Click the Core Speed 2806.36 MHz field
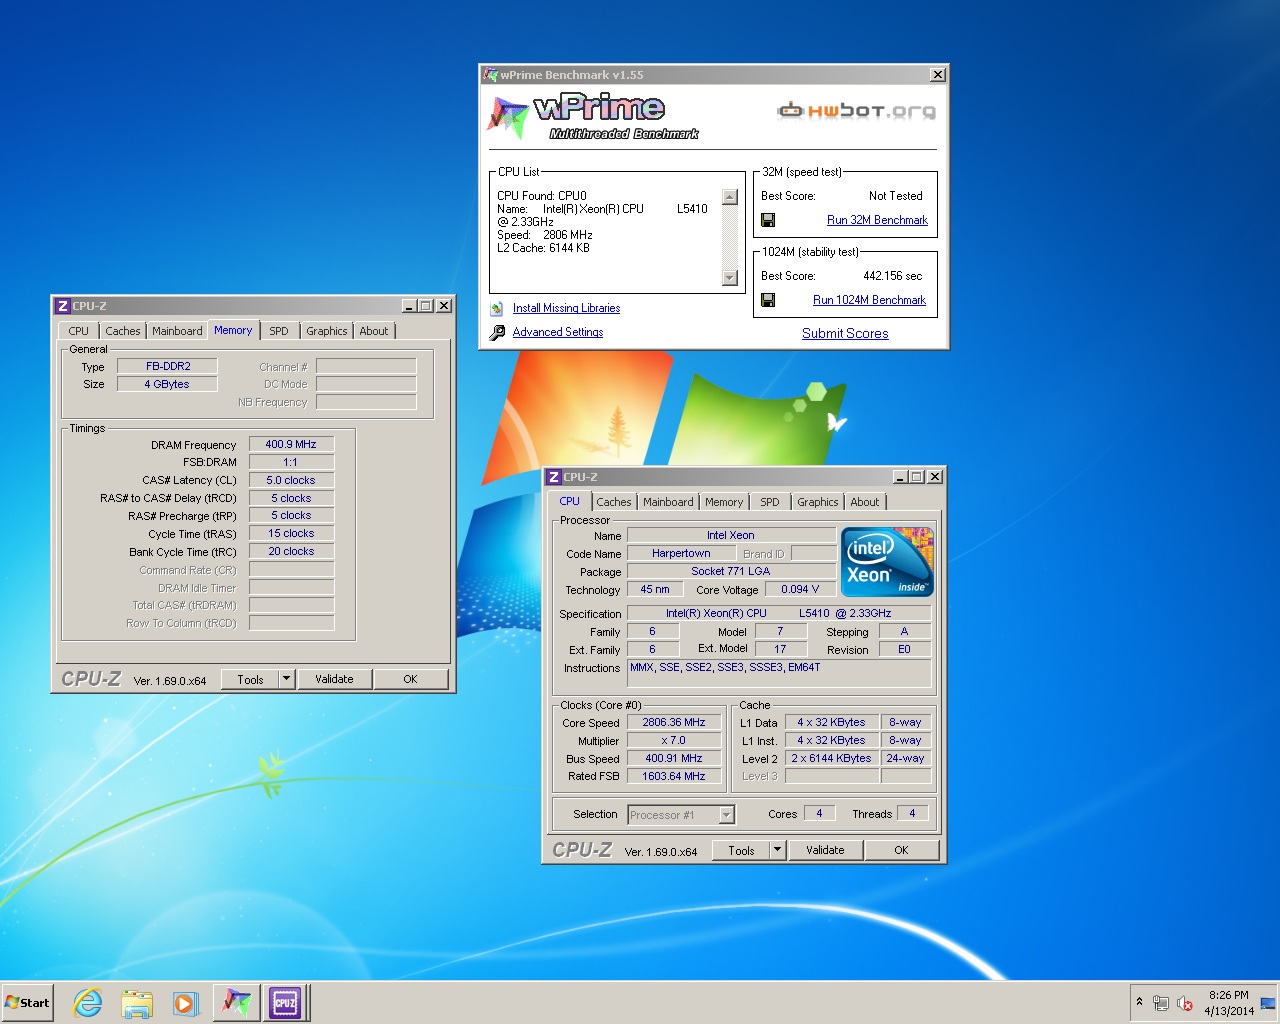 (674, 722)
